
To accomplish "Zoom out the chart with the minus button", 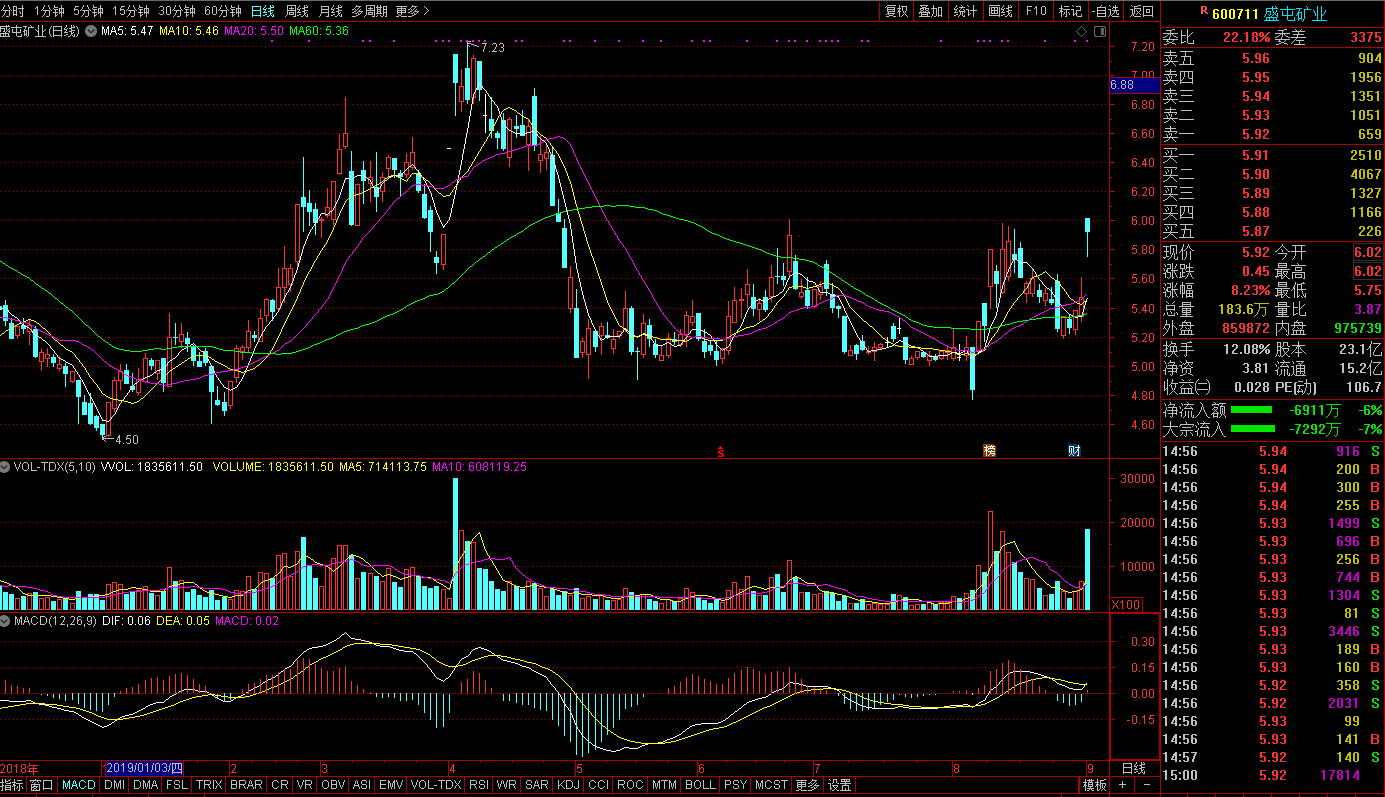I will click(x=1146, y=786).
